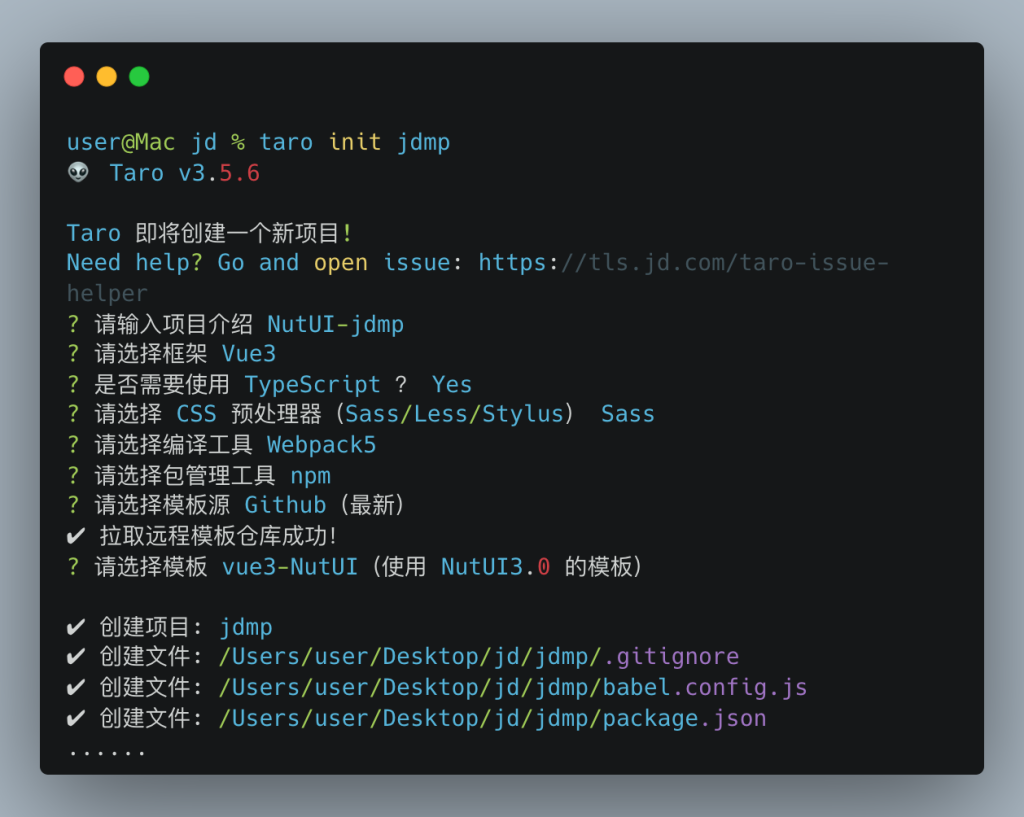Image resolution: width=1024 pixels, height=817 pixels.
Task: Click the project name 'jdmp' after 创建项目
Action: click(x=246, y=628)
